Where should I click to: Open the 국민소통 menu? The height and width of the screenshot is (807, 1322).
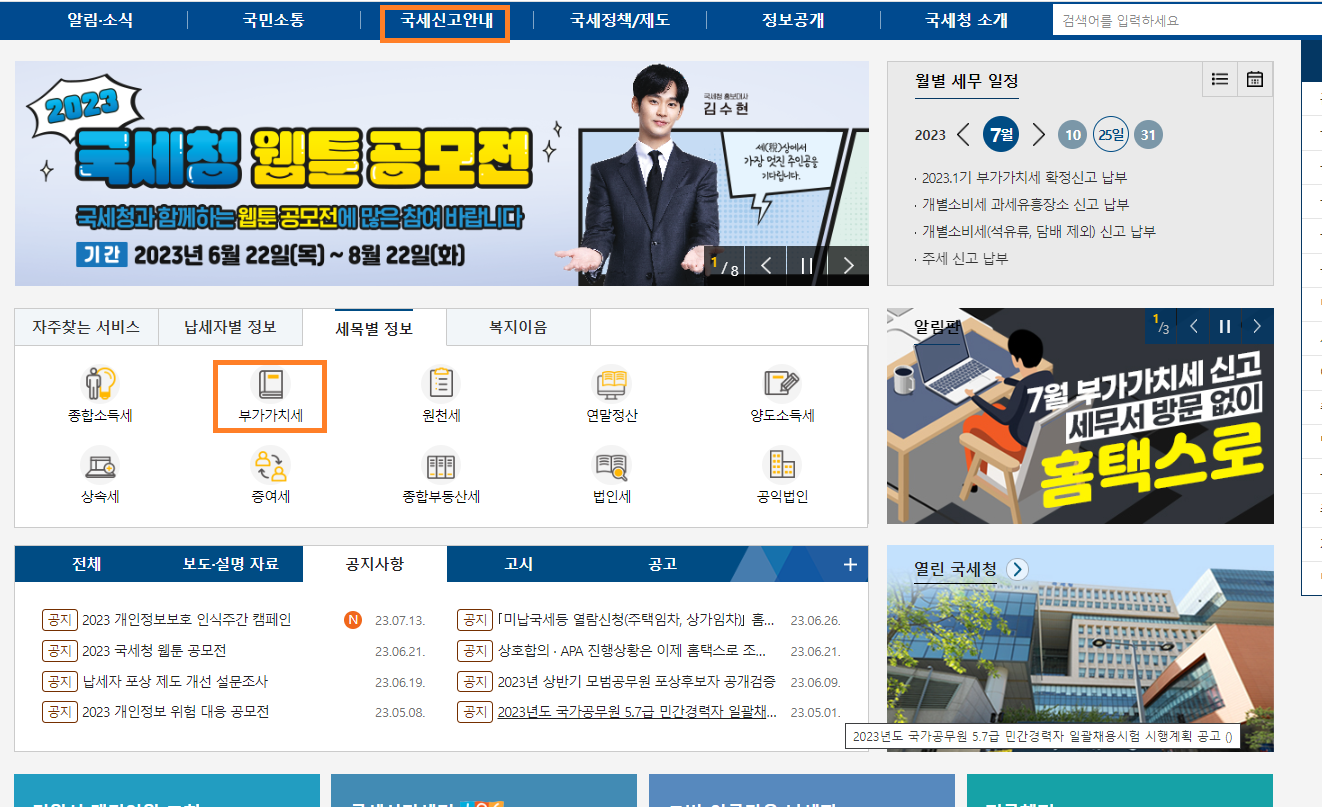(274, 20)
